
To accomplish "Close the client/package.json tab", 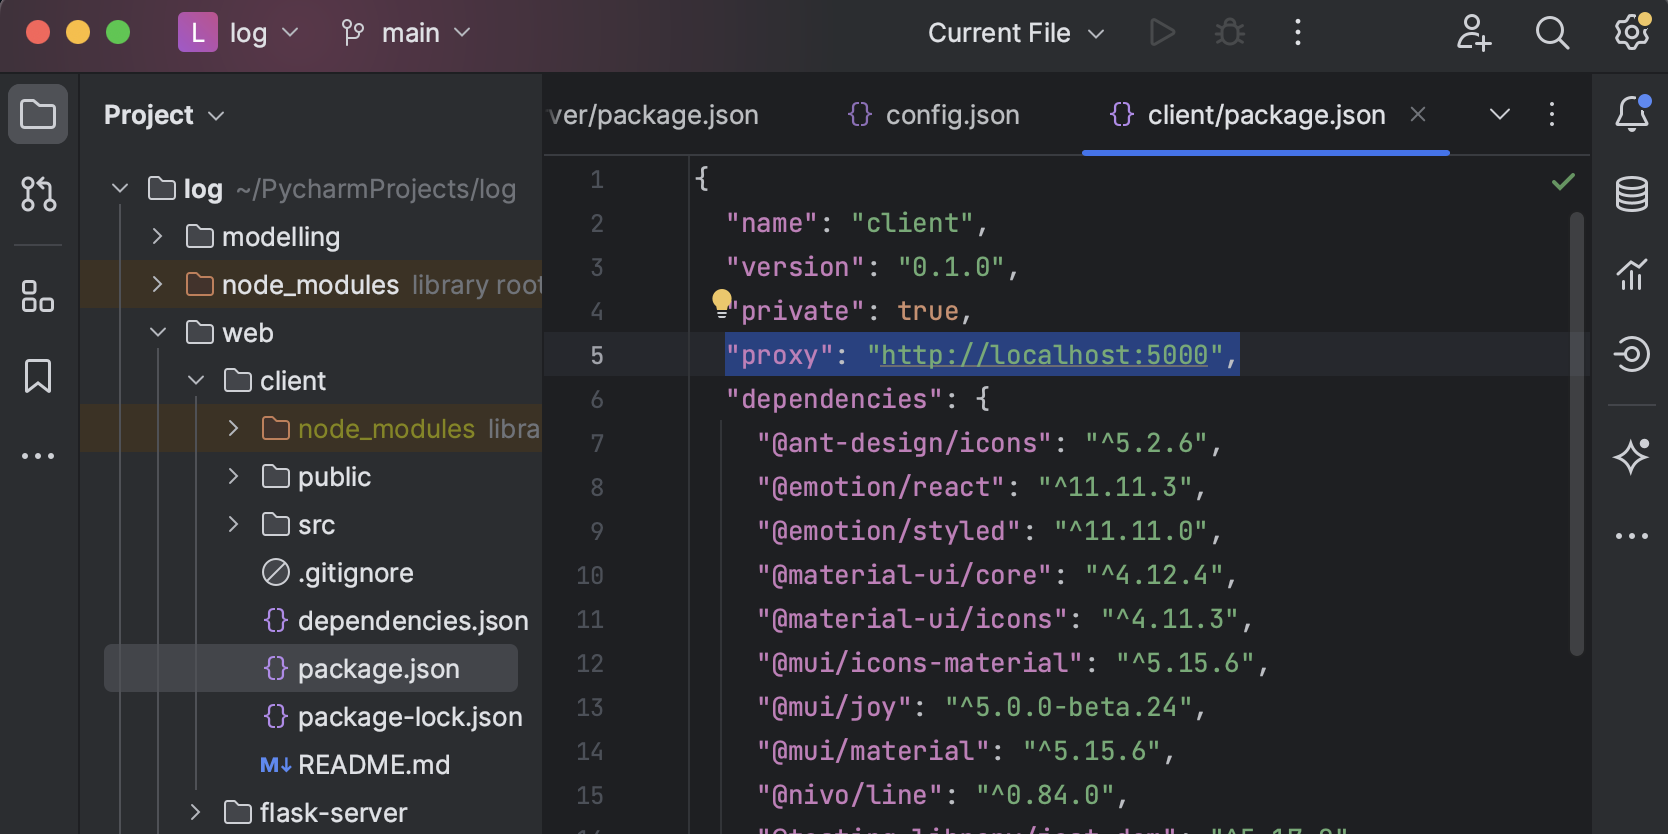I will click(1417, 115).
